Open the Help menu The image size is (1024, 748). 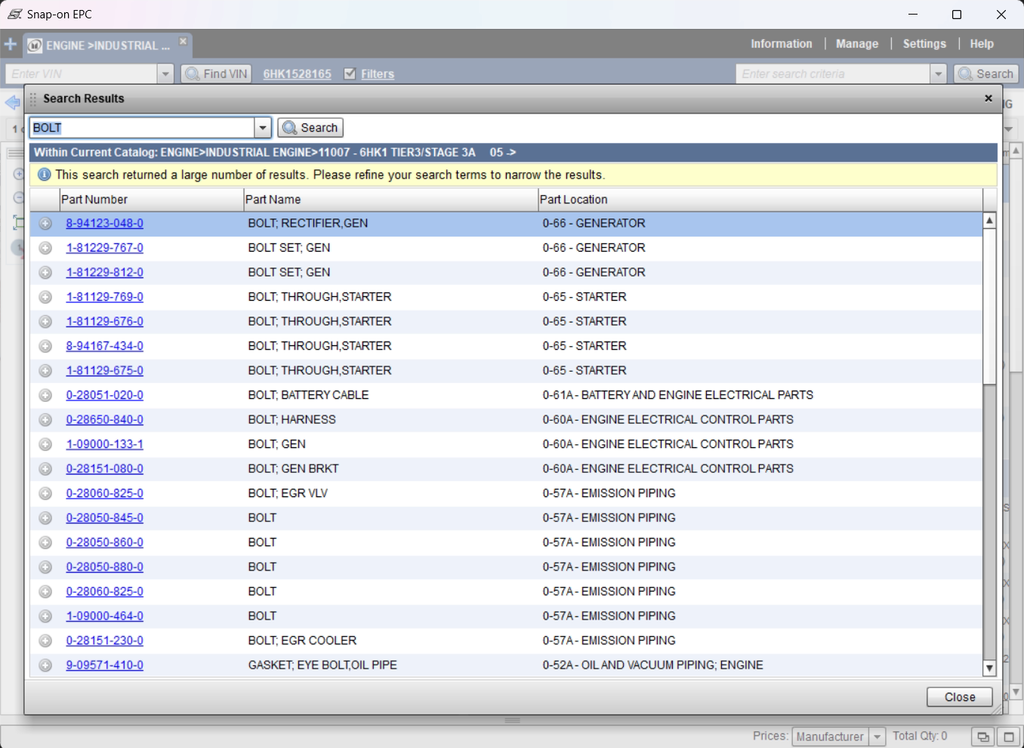click(982, 44)
